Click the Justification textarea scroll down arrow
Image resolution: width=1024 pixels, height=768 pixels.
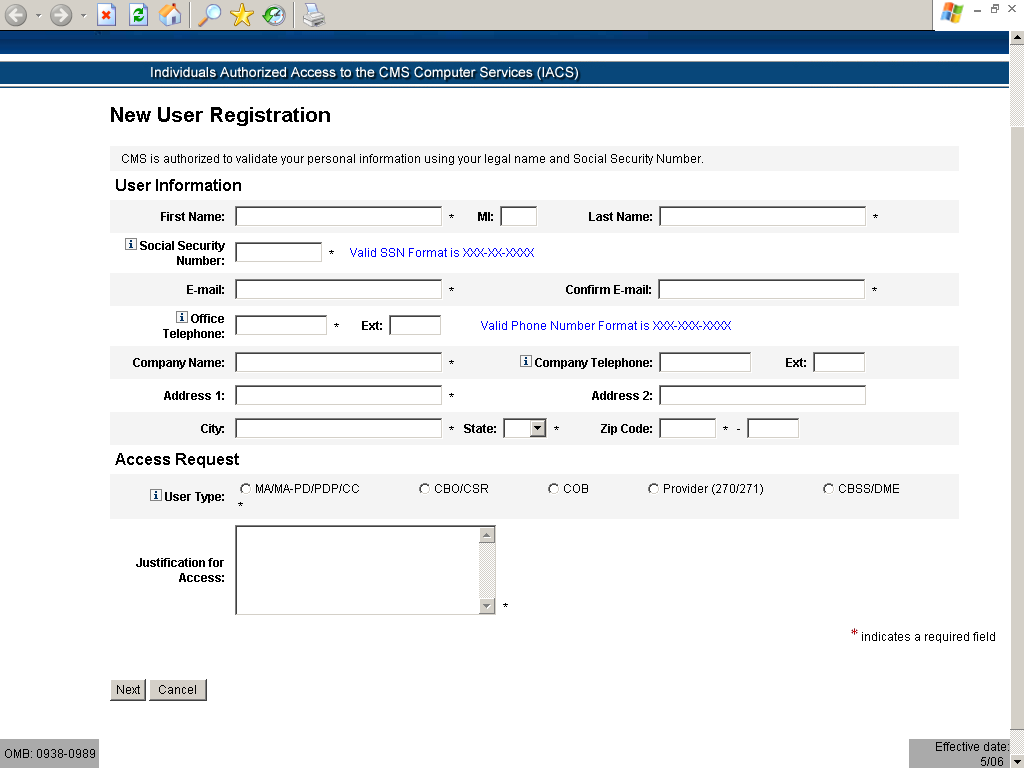tap(487, 606)
